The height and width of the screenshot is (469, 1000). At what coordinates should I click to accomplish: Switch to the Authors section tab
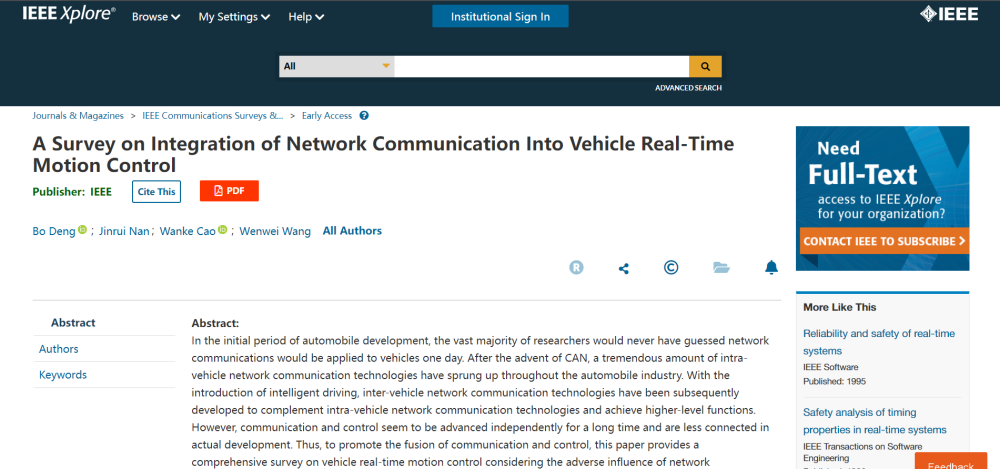pyautogui.click(x=59, y=349)
